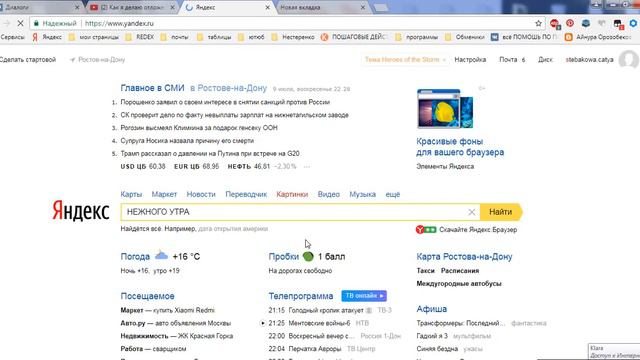640x360 pixels.
Task: Open the Телепрограмма heading
Action: point(301,296)
